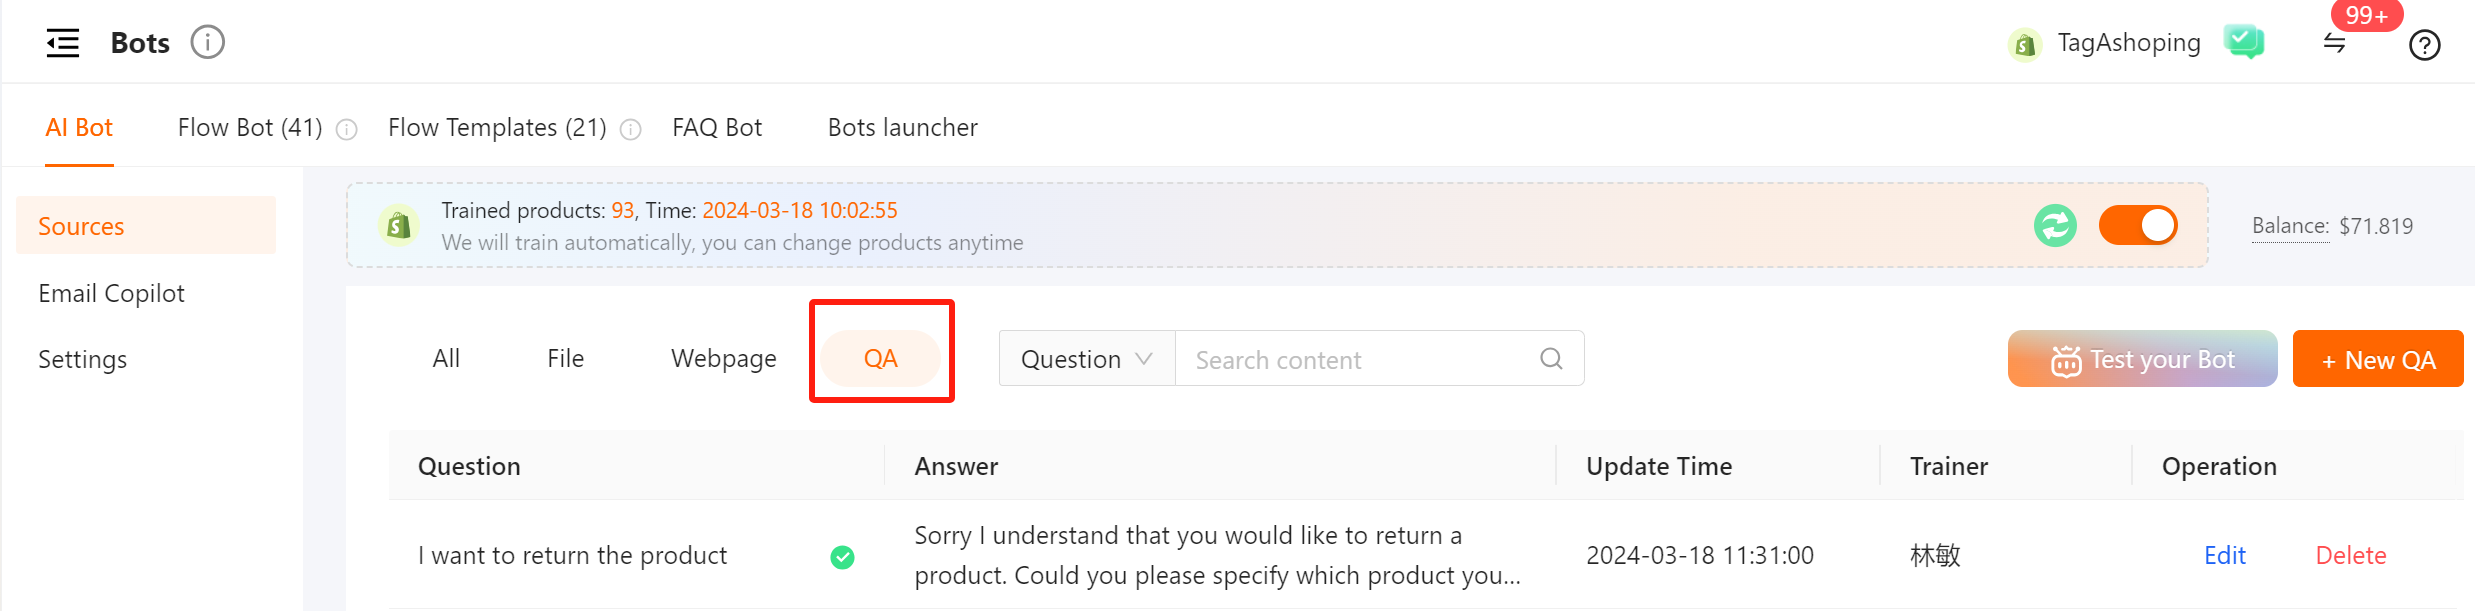Open the info icon next to Bots
This screenshot has height=611, width=2475.
click(x=208, y=43)
